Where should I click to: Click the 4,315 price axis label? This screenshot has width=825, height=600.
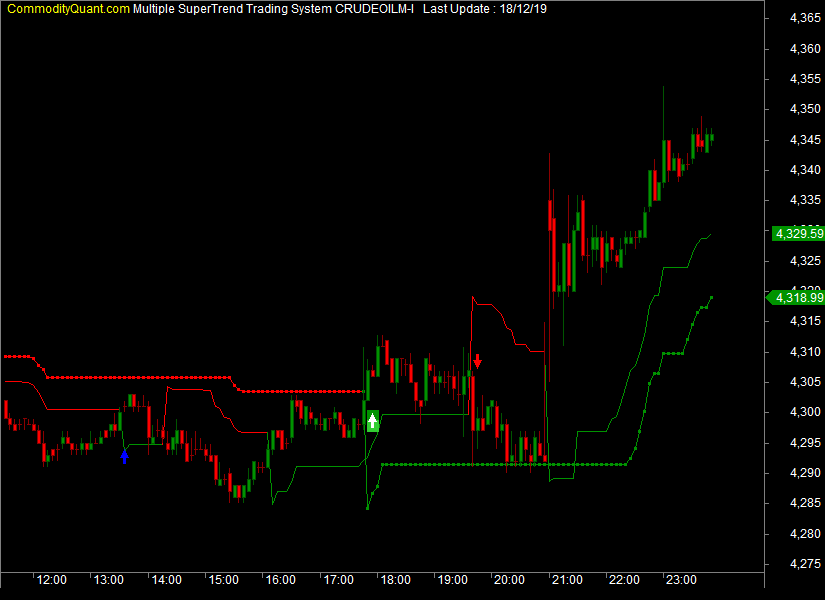tap(805, 321)
